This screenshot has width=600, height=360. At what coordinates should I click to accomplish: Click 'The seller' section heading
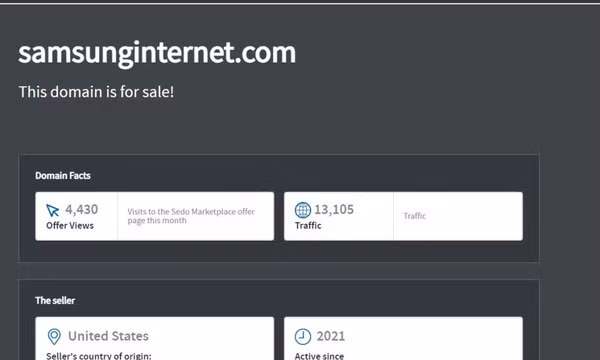point(55,301)
